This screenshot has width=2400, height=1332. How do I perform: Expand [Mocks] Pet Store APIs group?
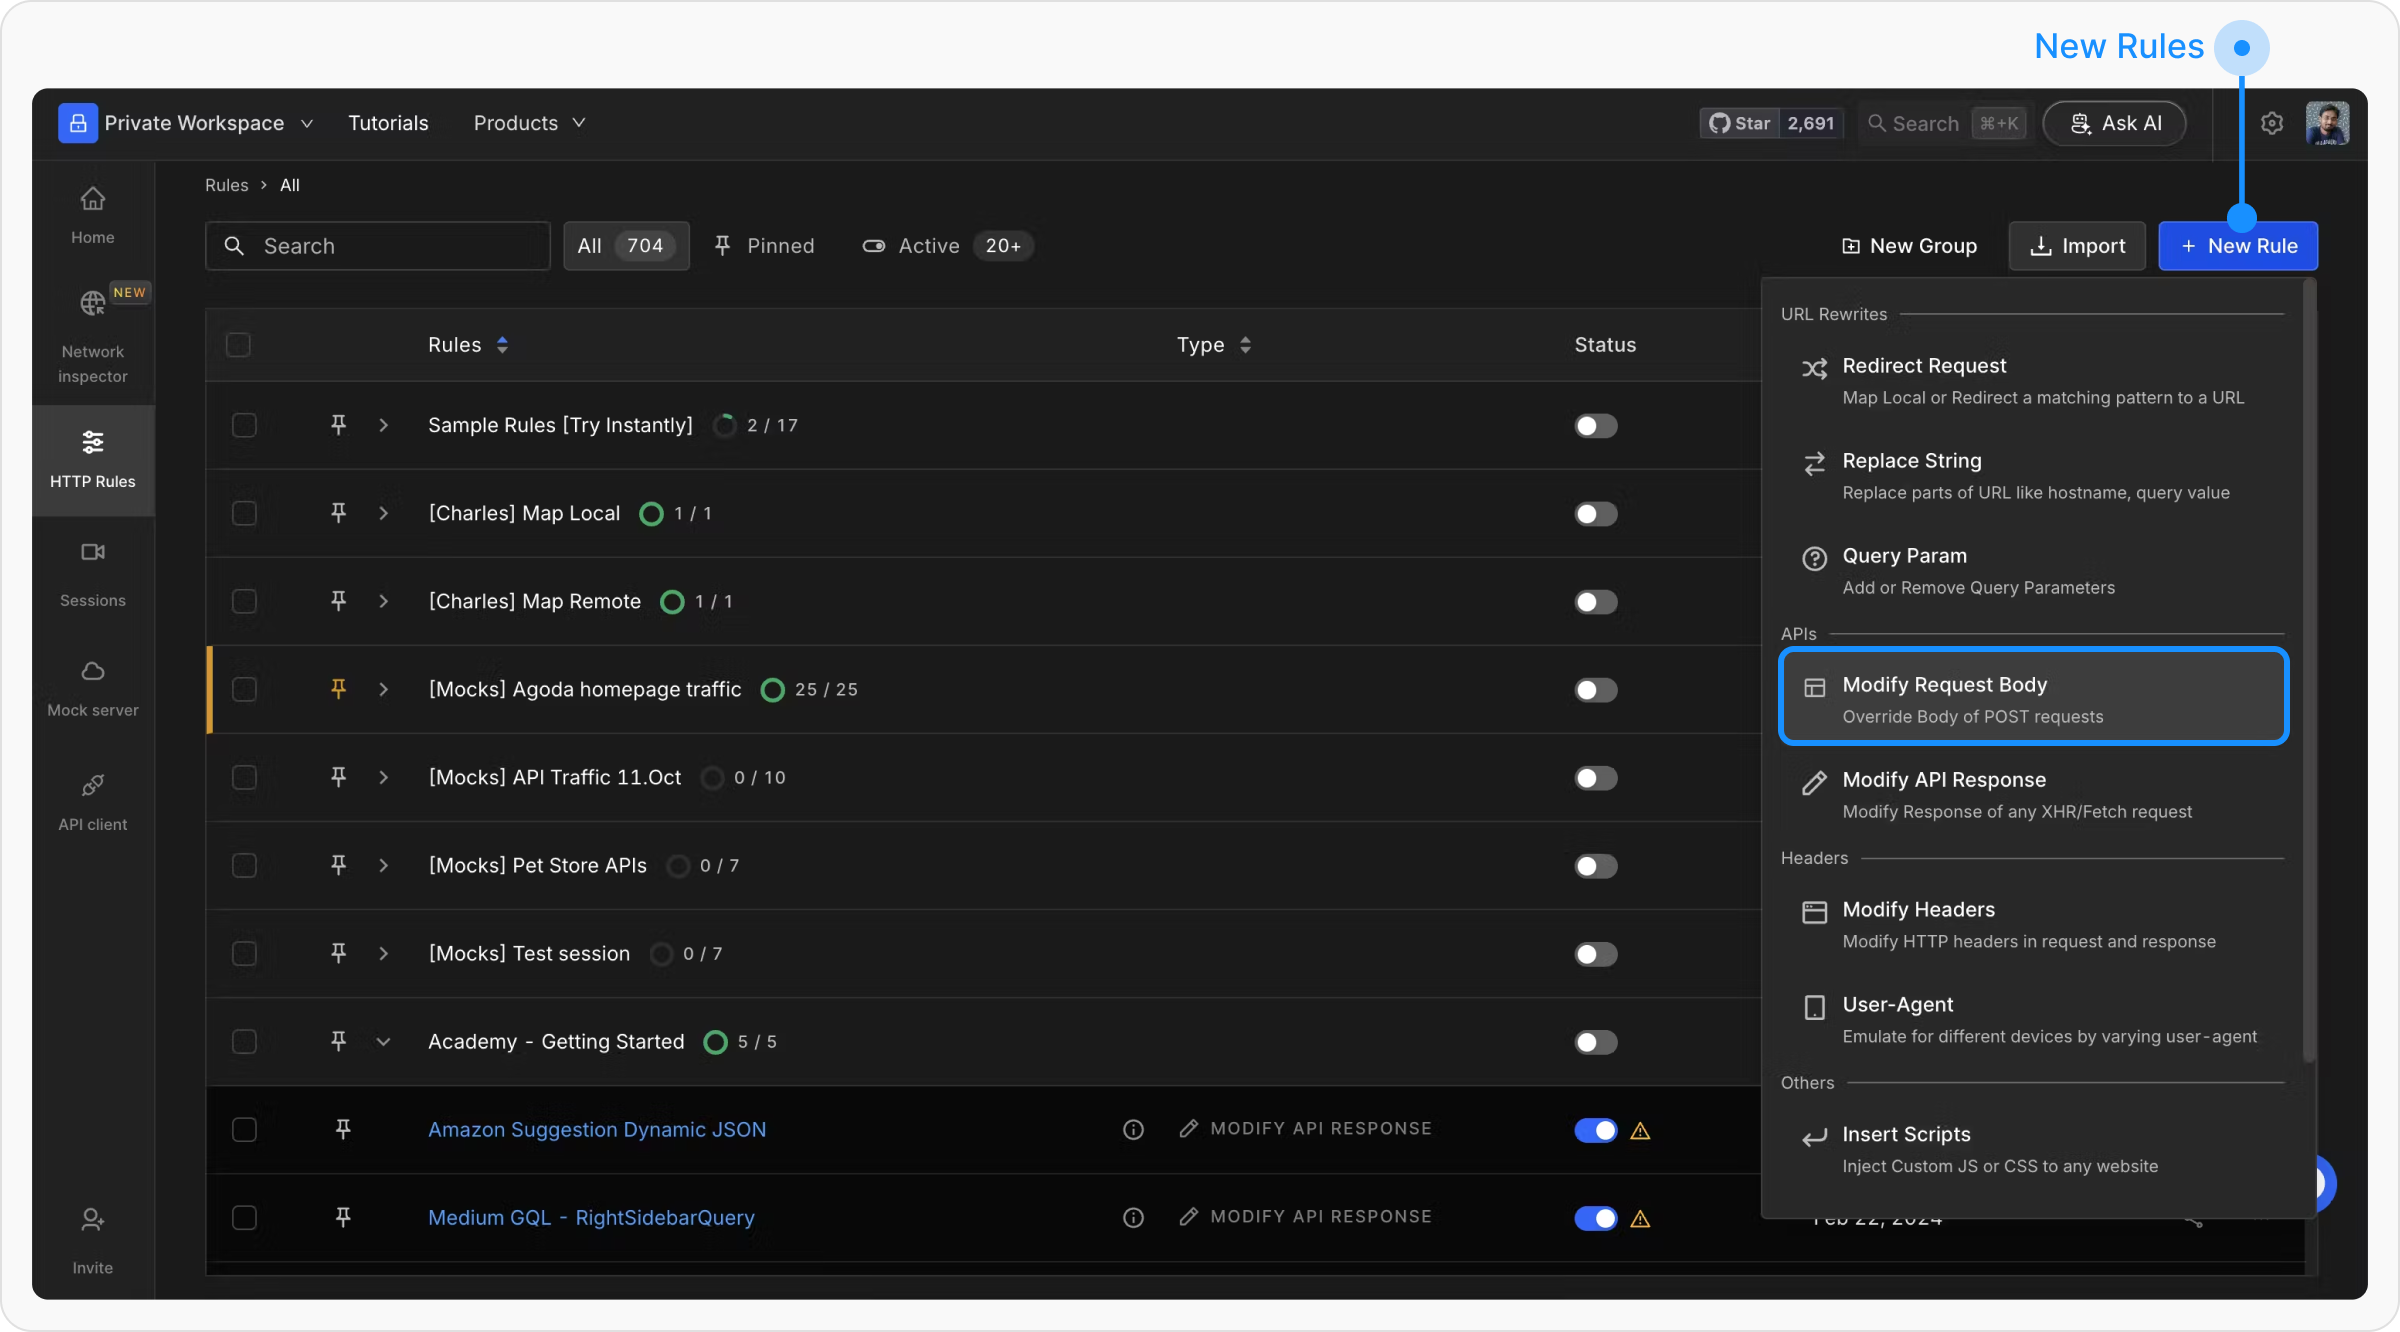[x=383, y=866]
